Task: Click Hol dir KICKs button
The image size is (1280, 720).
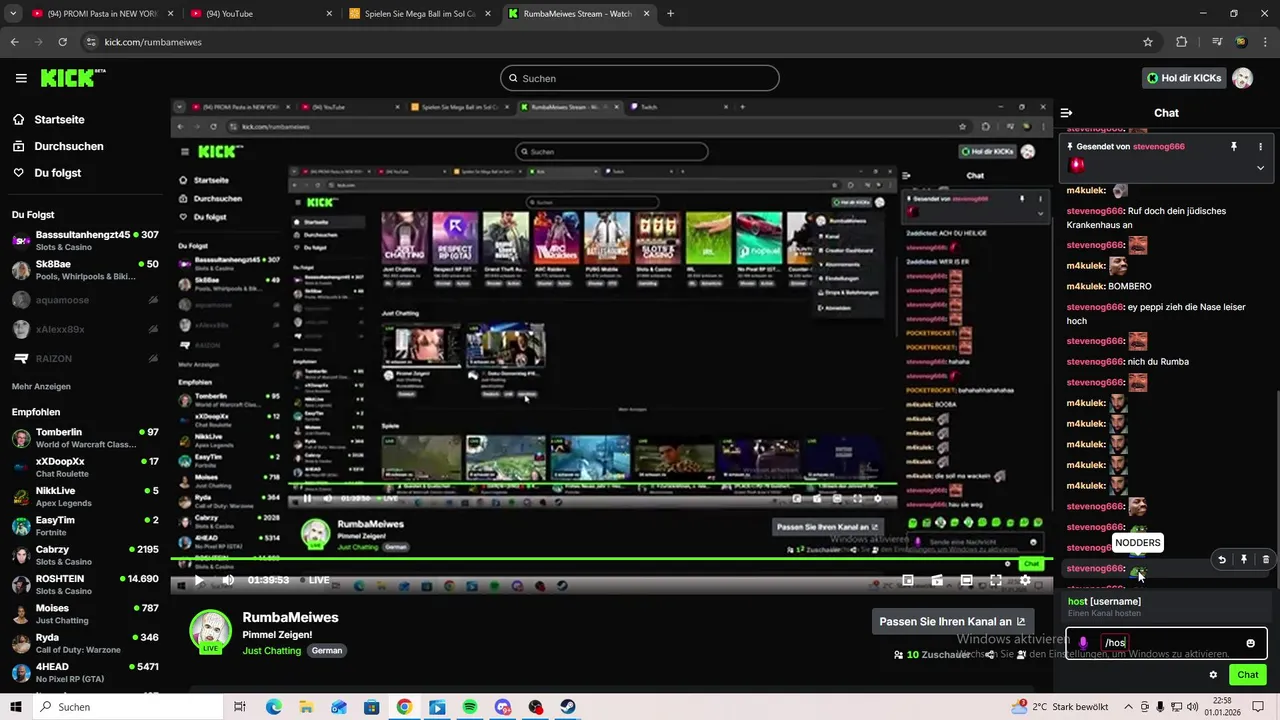Action: pyautogui.click(x=1184, y=78)
